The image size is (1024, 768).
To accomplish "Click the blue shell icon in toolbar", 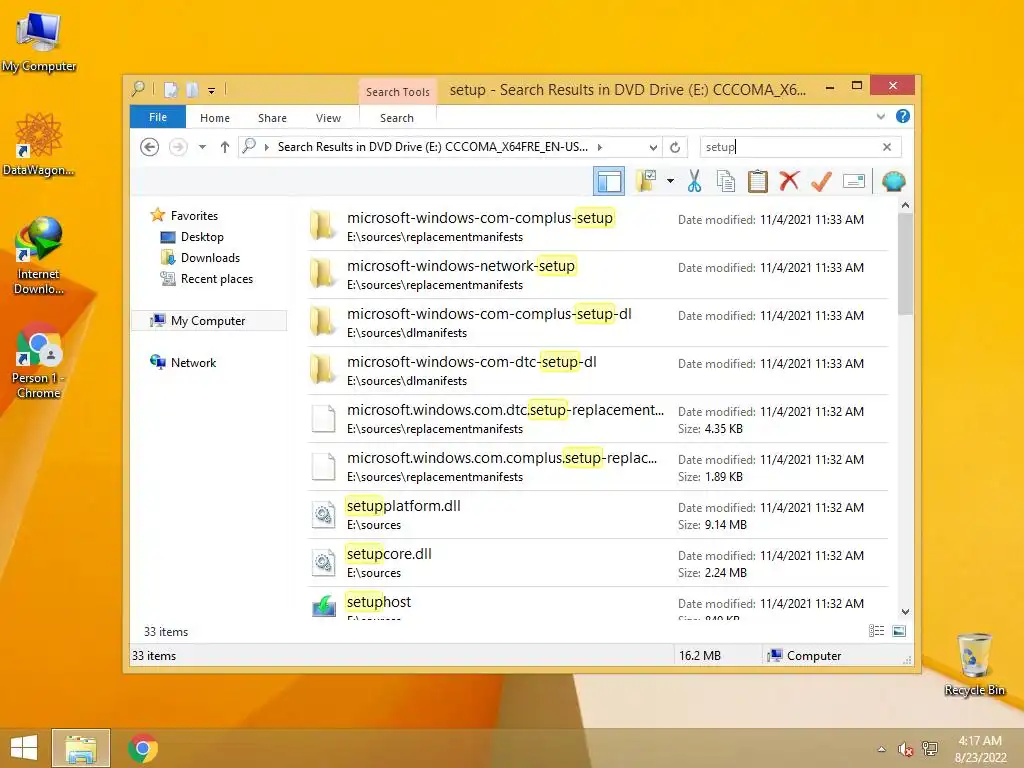I will tap(893, 181).
